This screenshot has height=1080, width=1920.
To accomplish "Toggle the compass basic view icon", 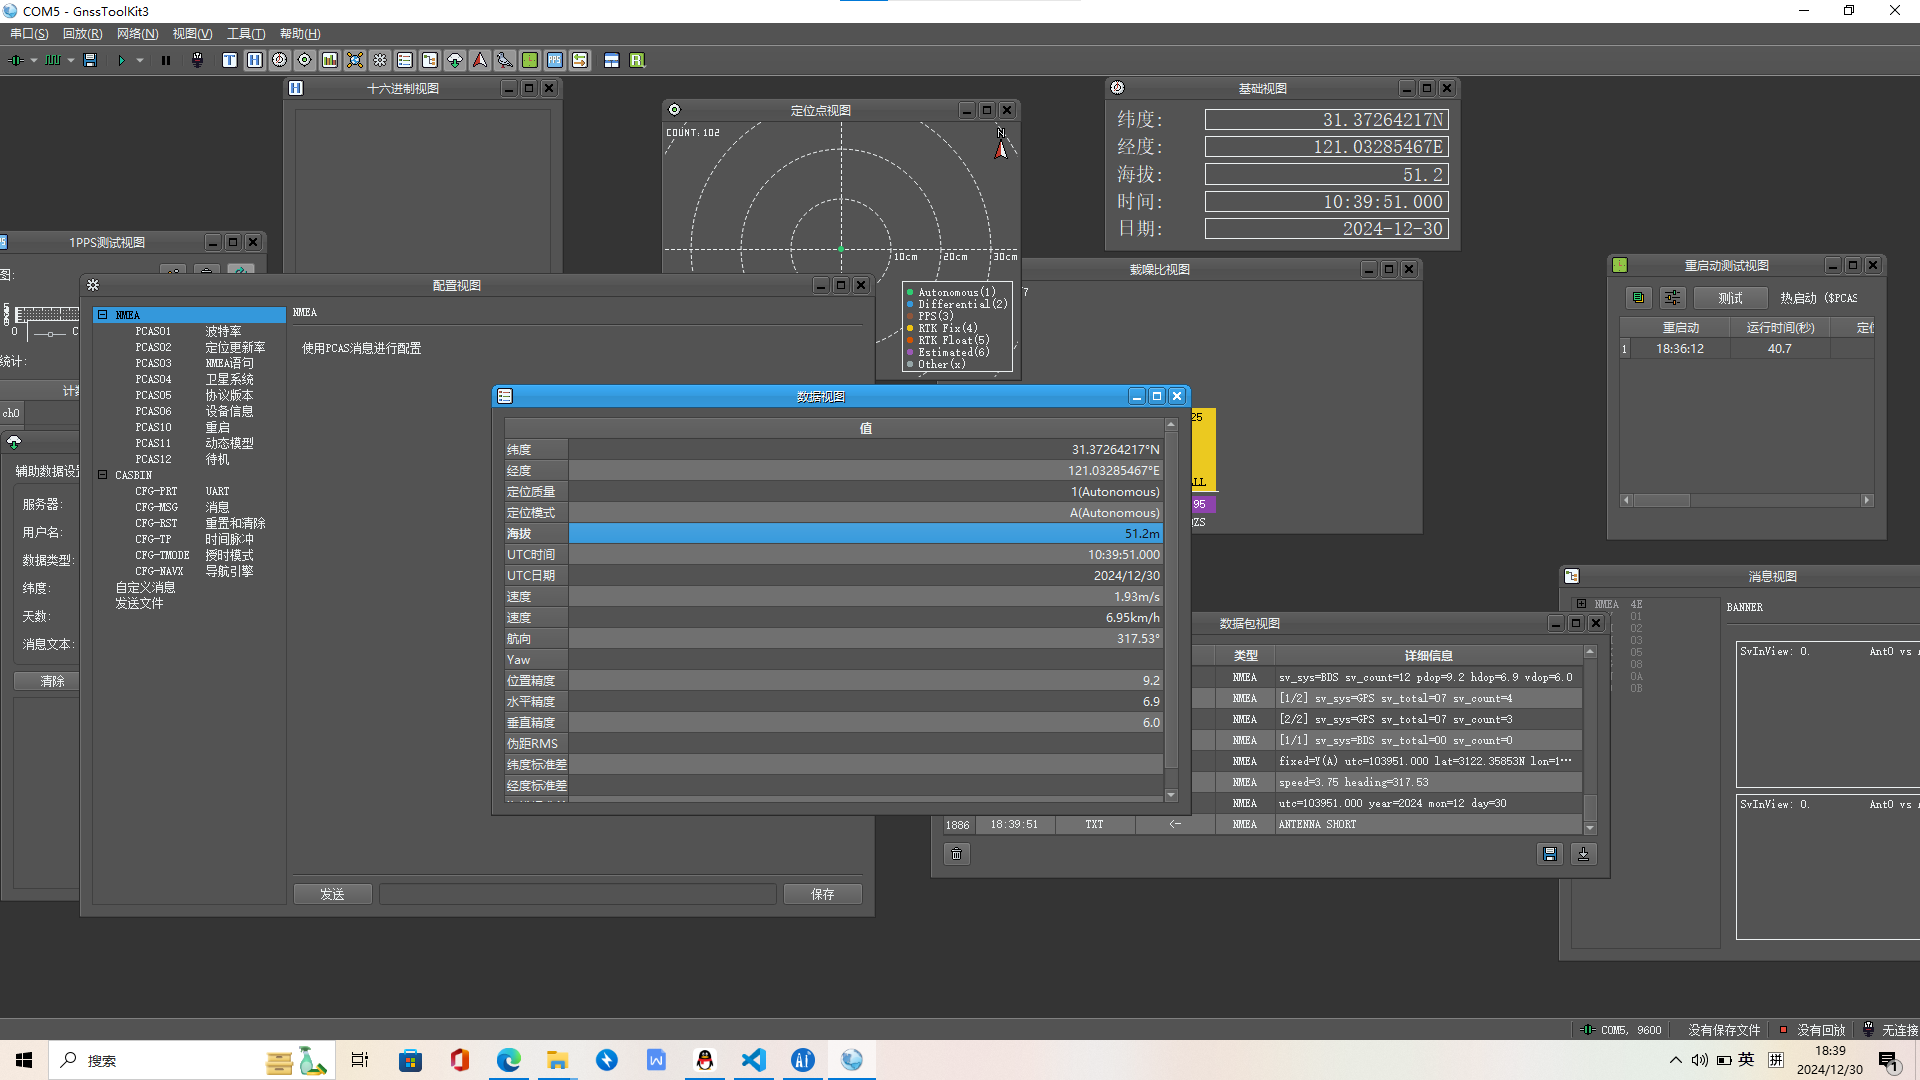I will coord(280,61).
